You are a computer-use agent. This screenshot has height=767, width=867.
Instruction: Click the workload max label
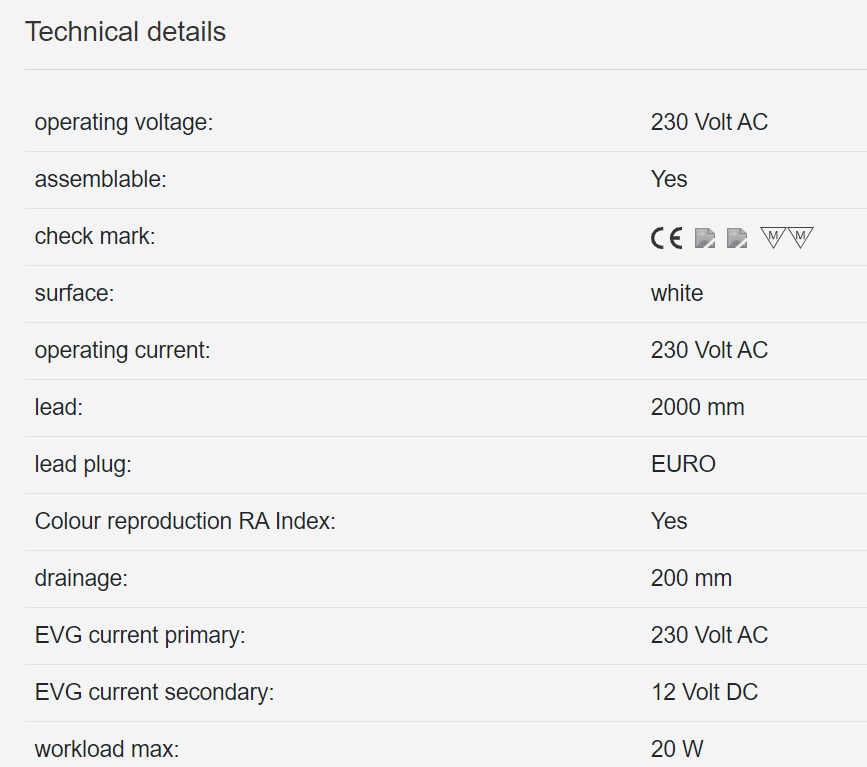[106, 749]
